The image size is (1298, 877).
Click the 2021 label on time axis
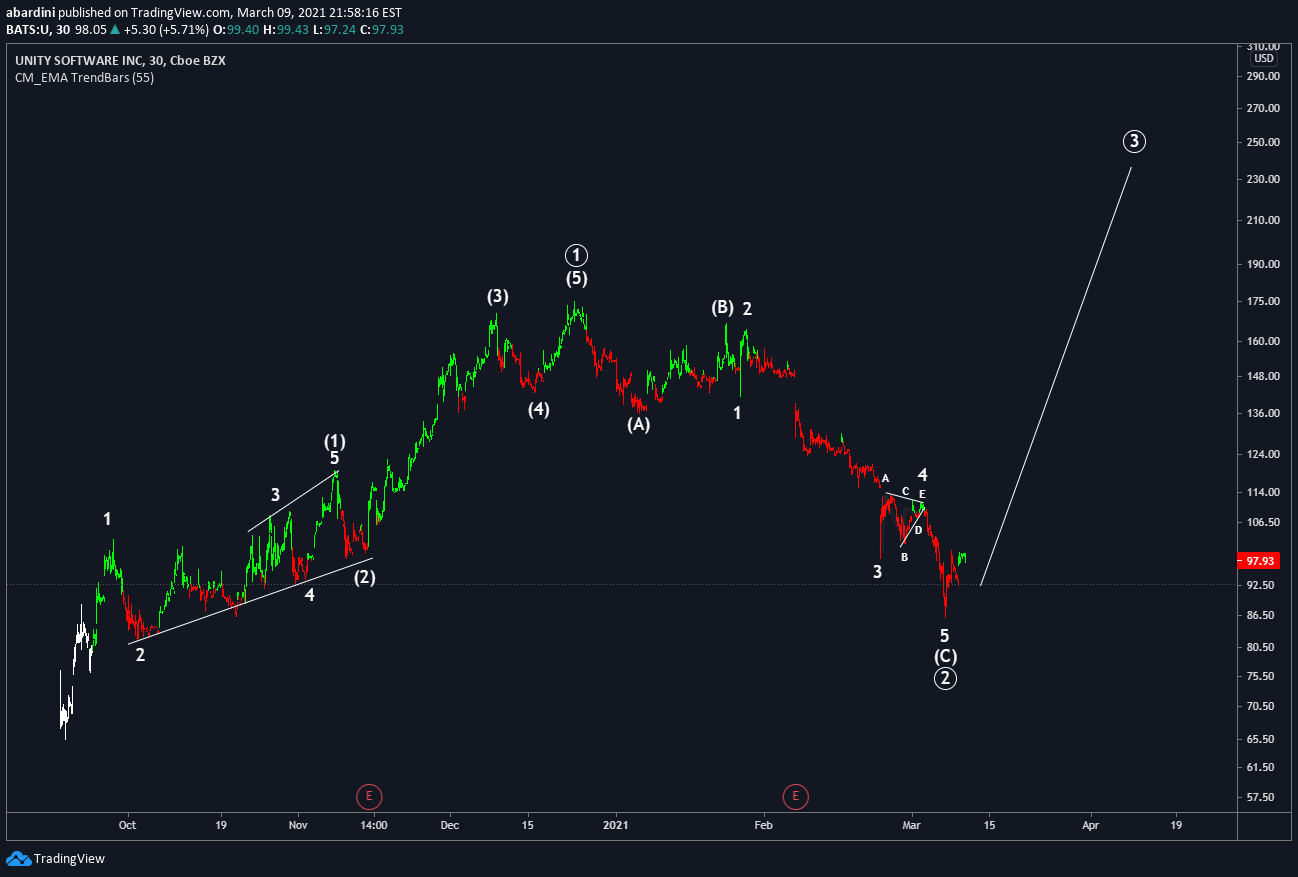coord(617,826)
